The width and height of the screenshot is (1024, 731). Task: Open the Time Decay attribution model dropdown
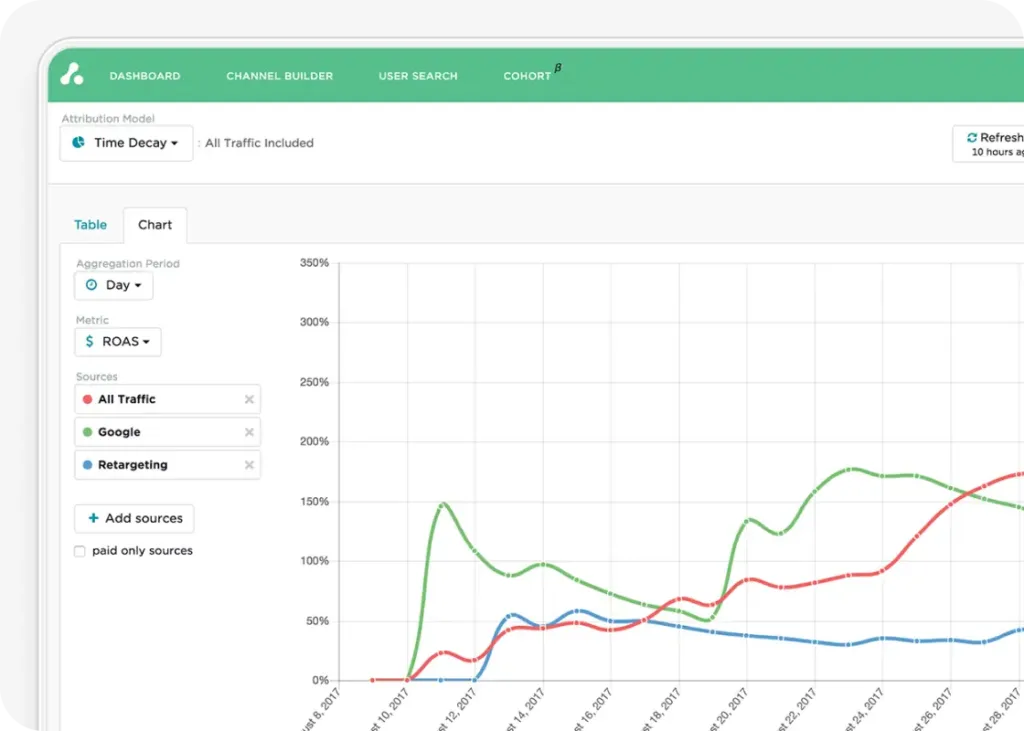(x=126, y=143)
